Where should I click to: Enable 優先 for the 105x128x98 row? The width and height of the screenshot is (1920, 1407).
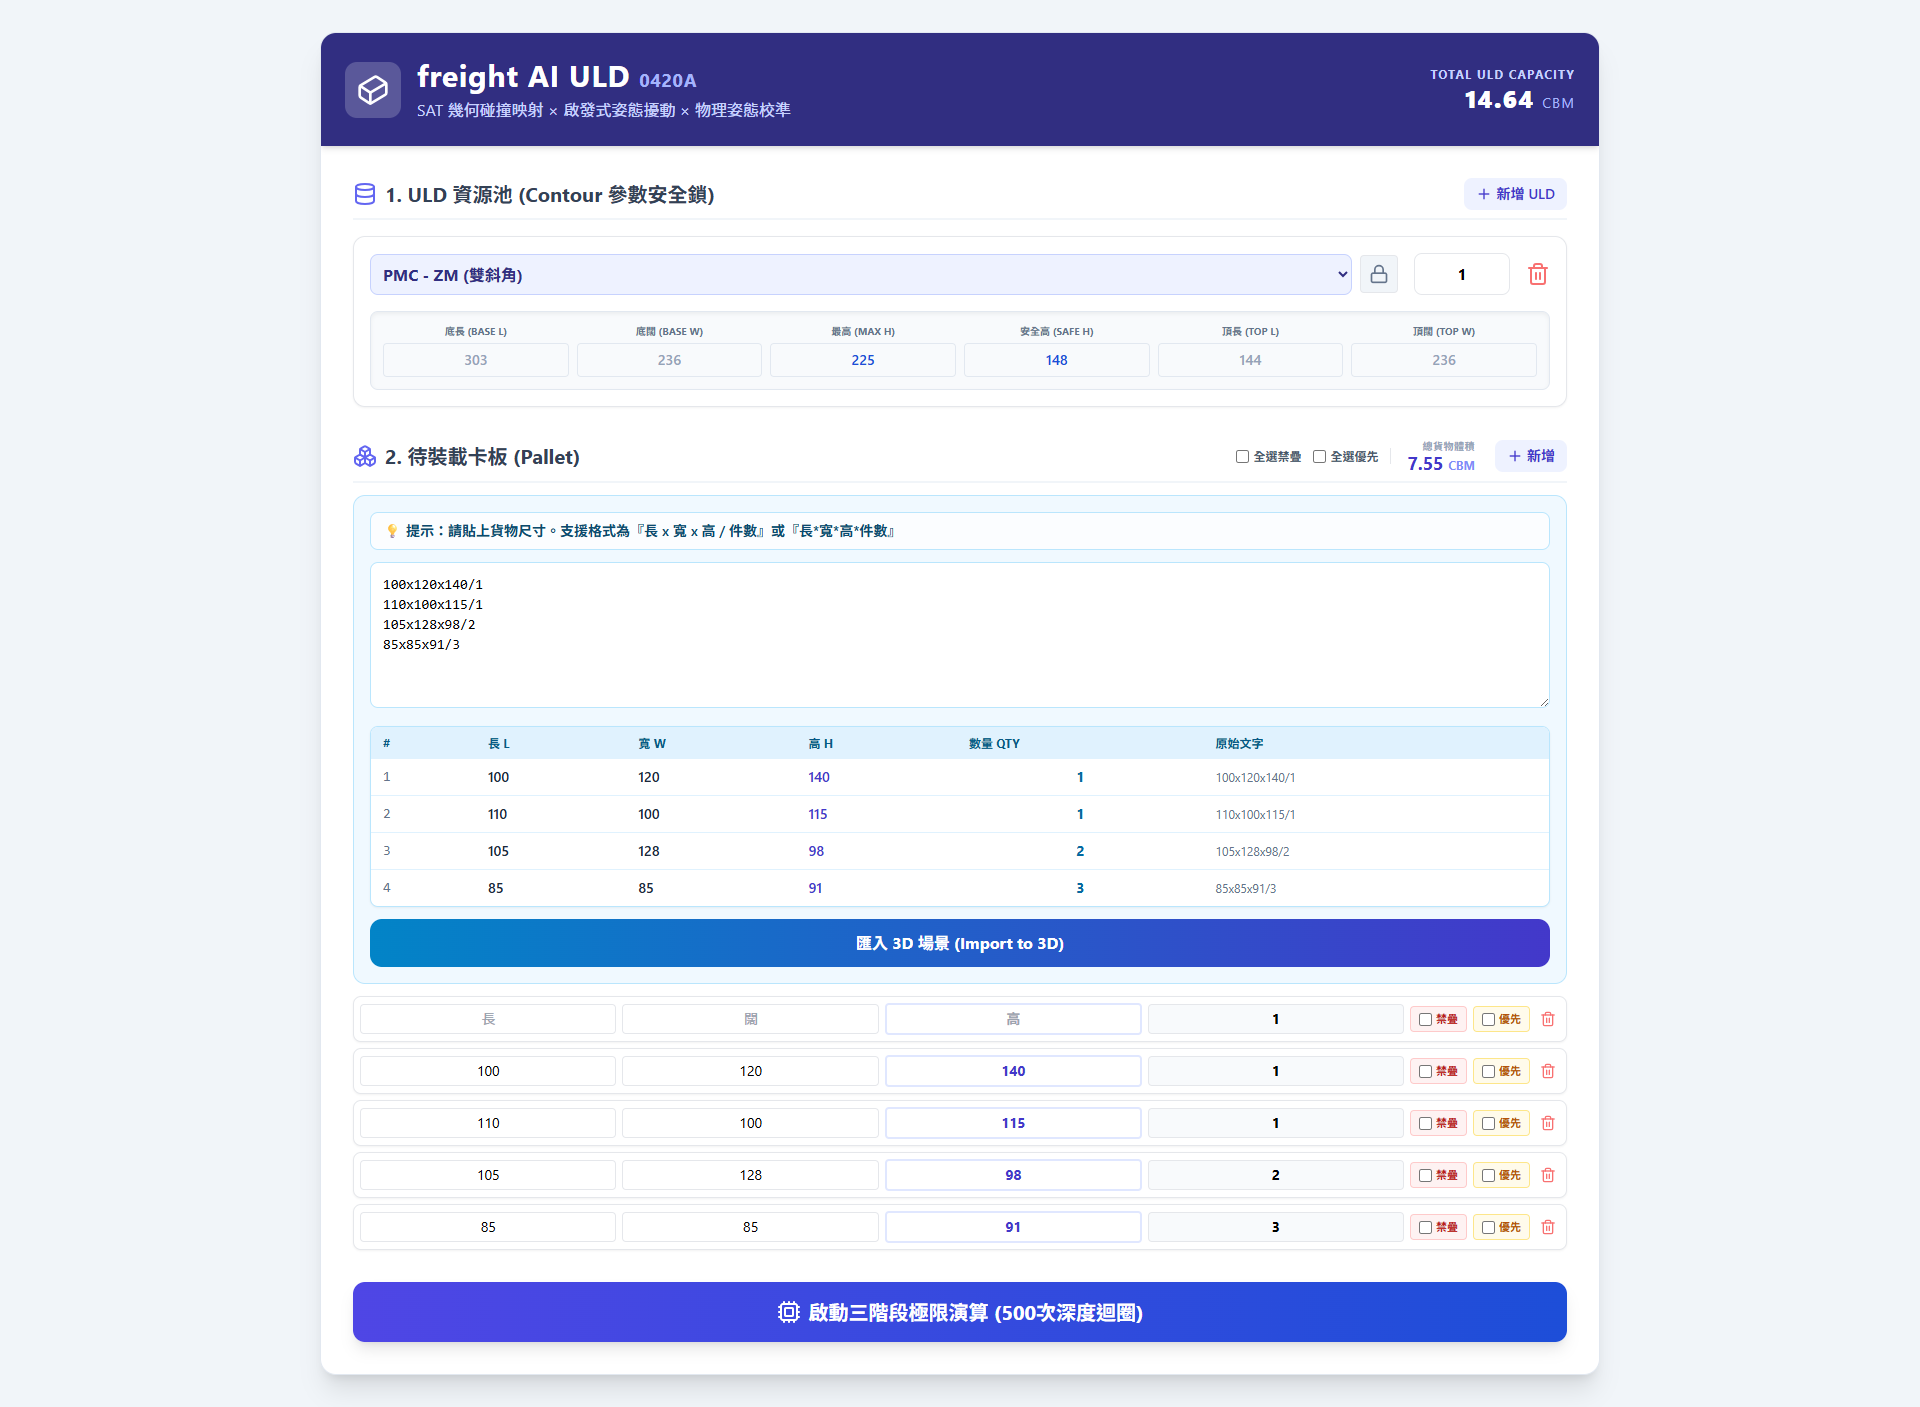[1488, 1175]
